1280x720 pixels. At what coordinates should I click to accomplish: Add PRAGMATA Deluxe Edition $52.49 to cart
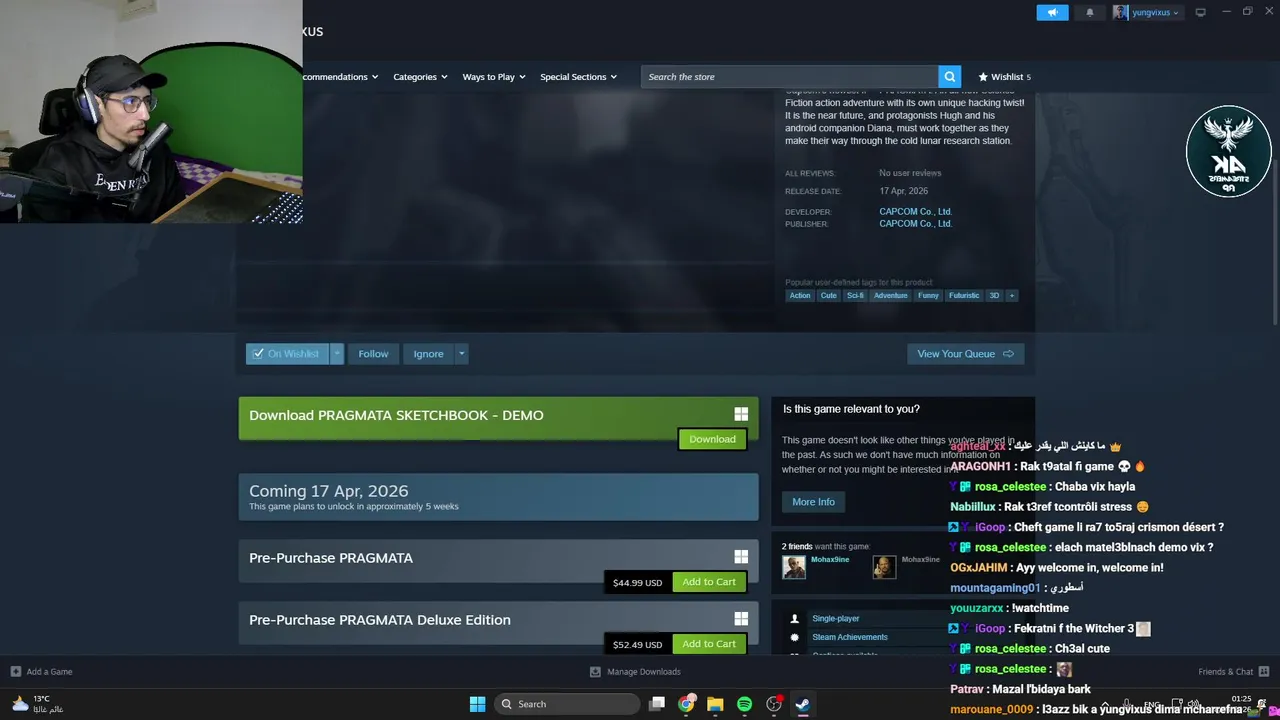click(x=709, y=644)
